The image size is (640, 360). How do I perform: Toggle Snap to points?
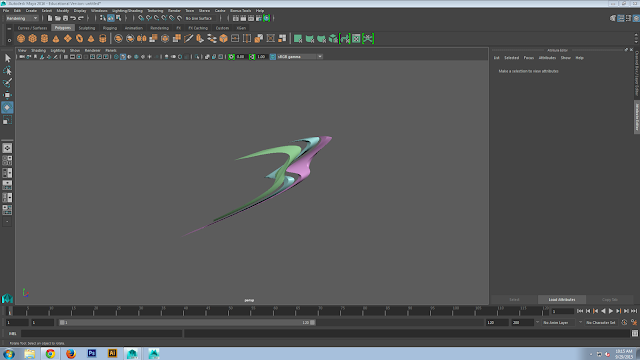click(157, 18)
